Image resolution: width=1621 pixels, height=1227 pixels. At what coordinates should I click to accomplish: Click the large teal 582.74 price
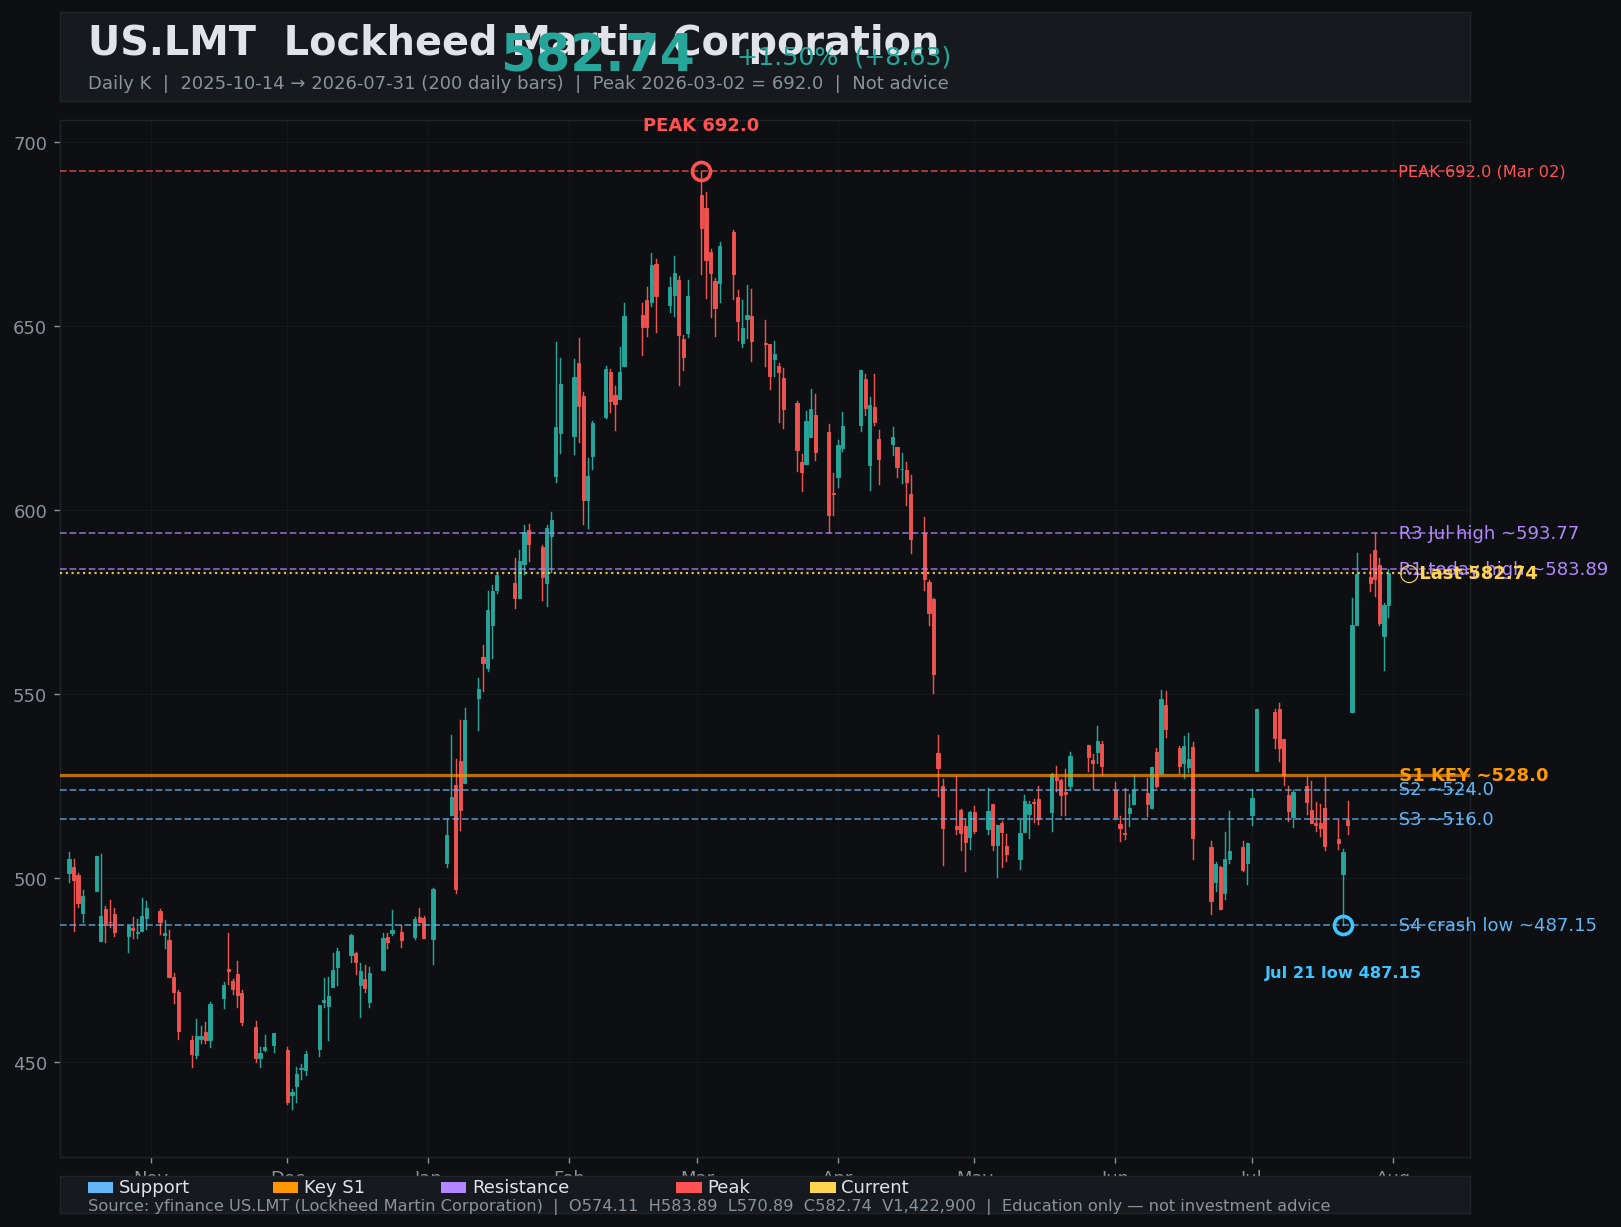(597, 55)
